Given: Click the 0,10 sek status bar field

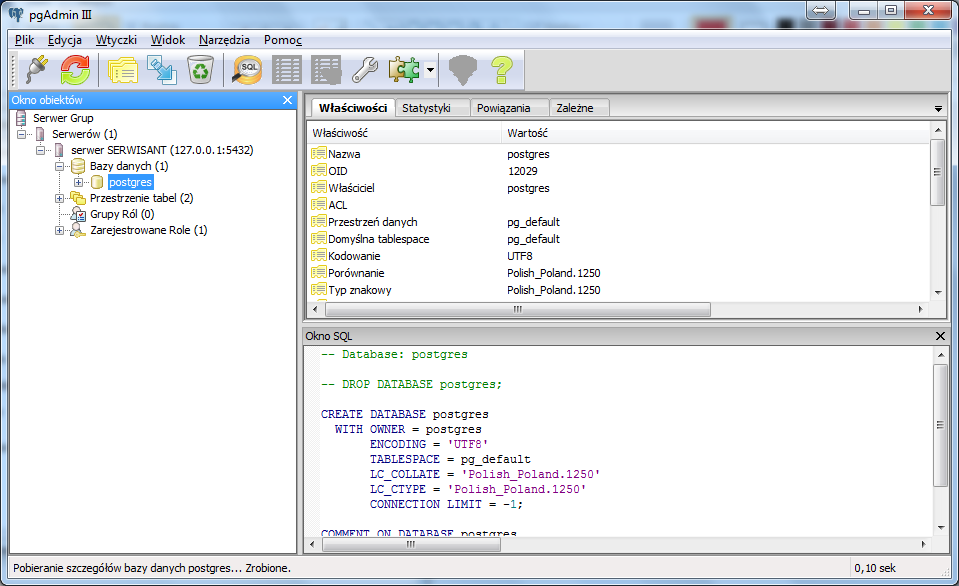Looking at the screenshot, I should coord(875,568).
